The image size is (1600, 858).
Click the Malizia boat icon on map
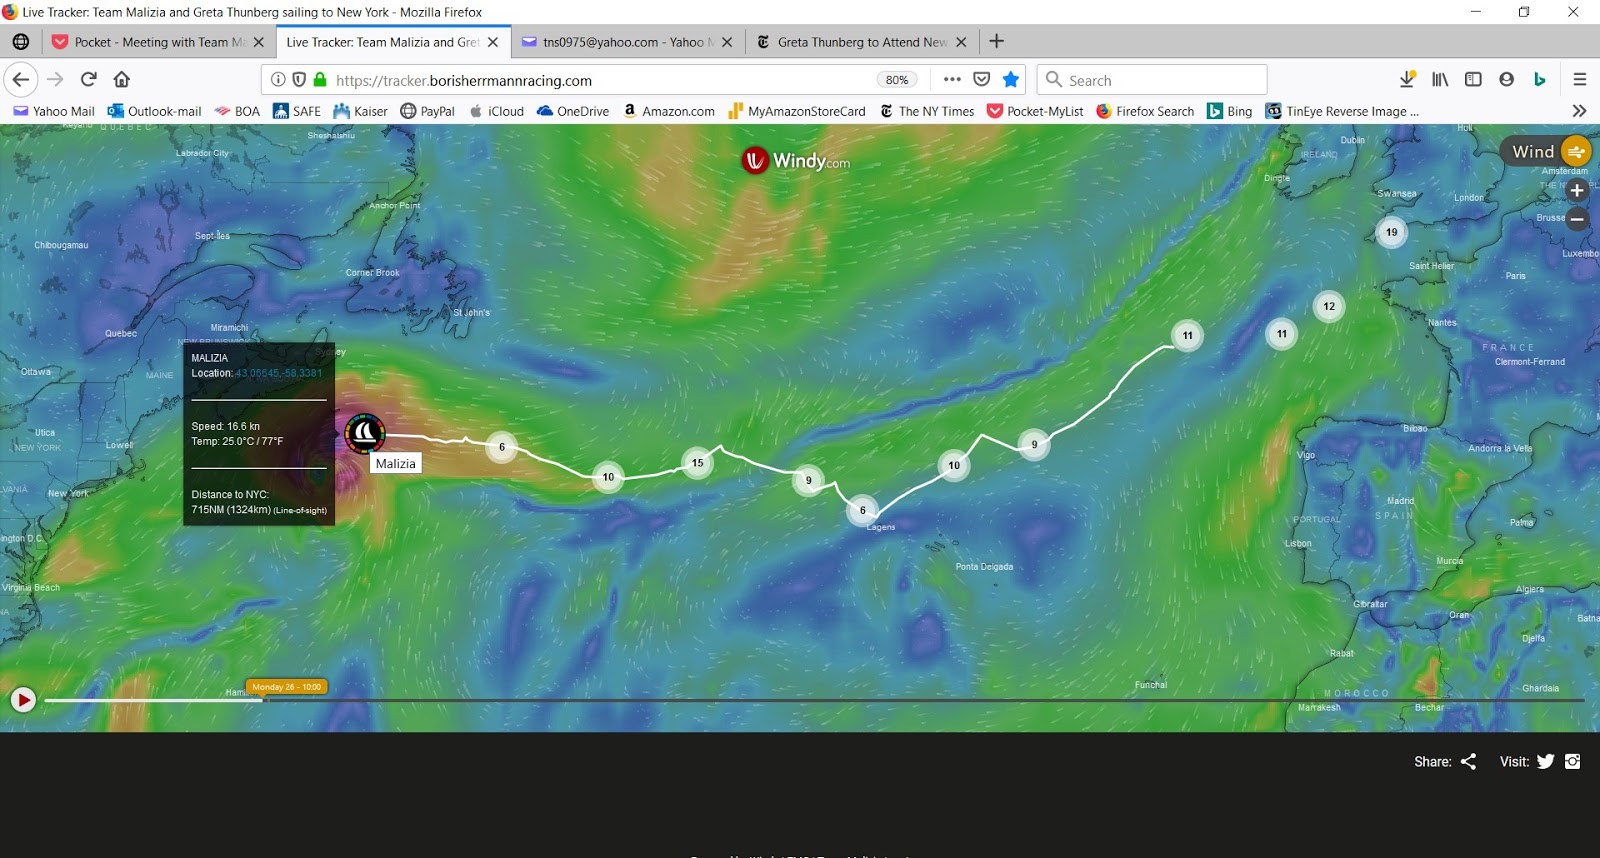pos(365,433)
